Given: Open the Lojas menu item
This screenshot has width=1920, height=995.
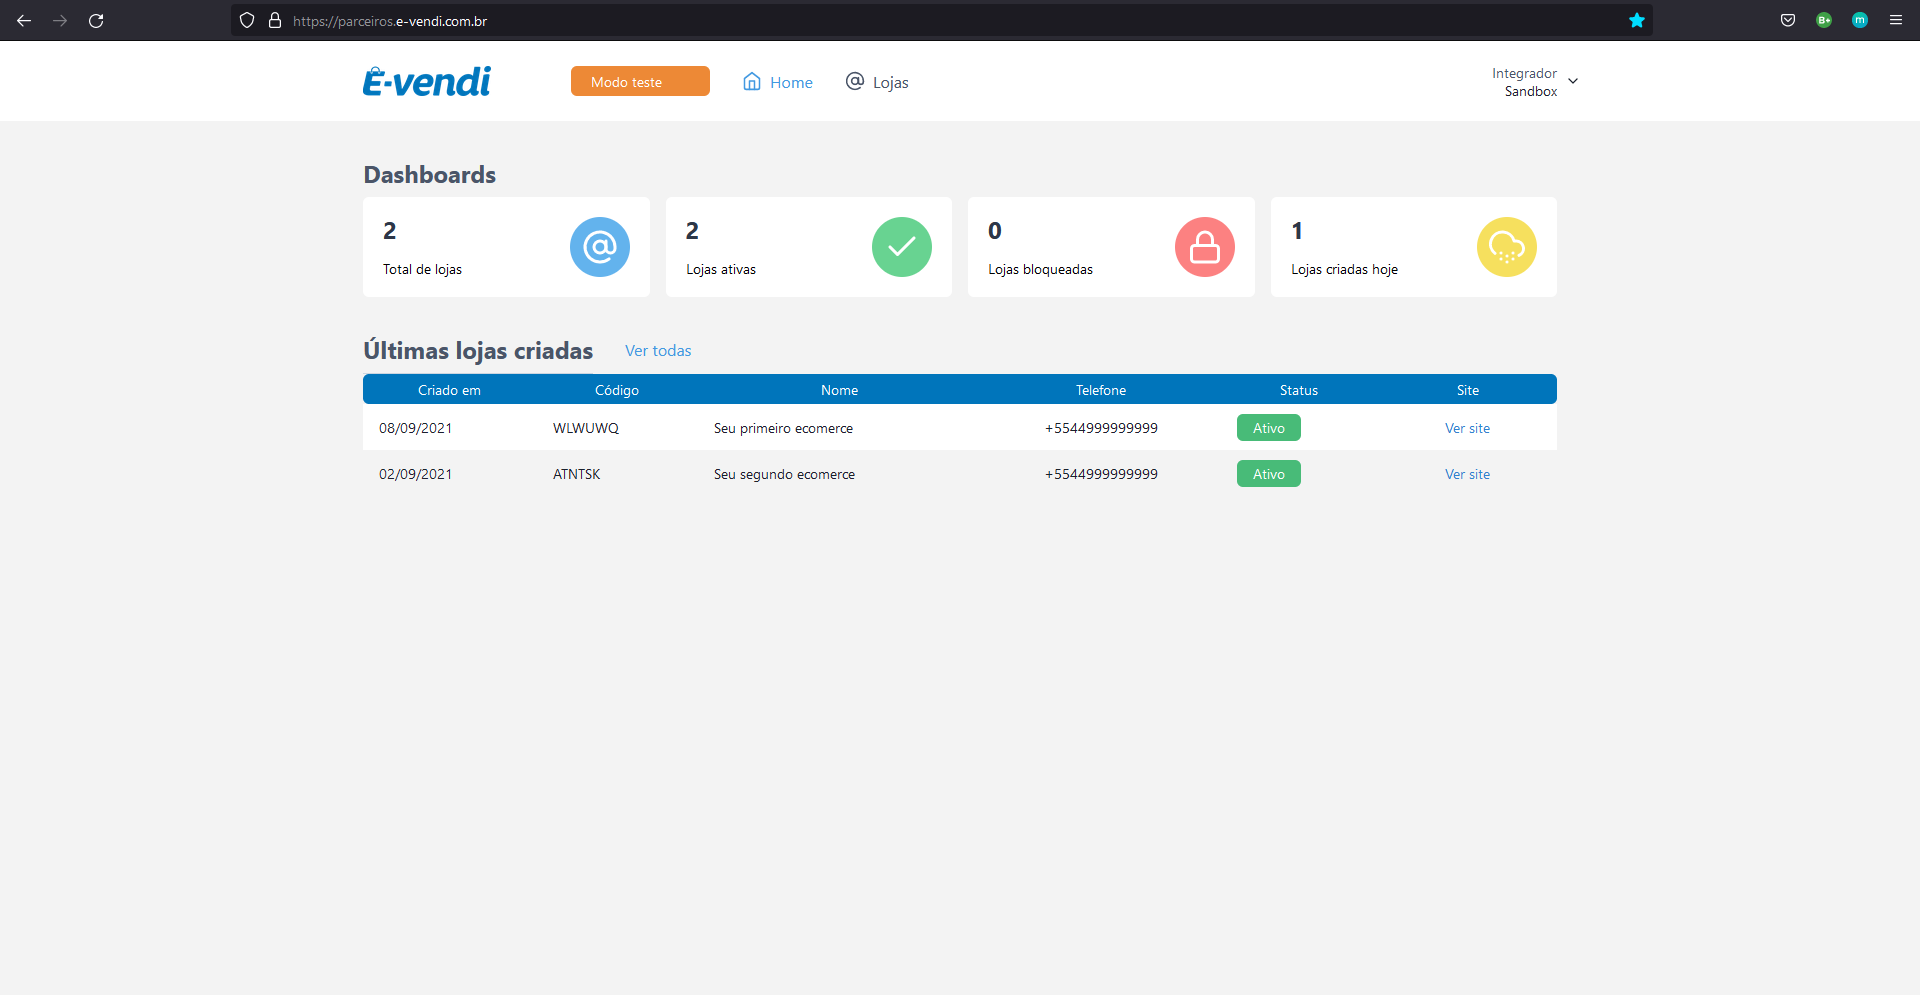Looking at the screenshot, I should 877,82.
